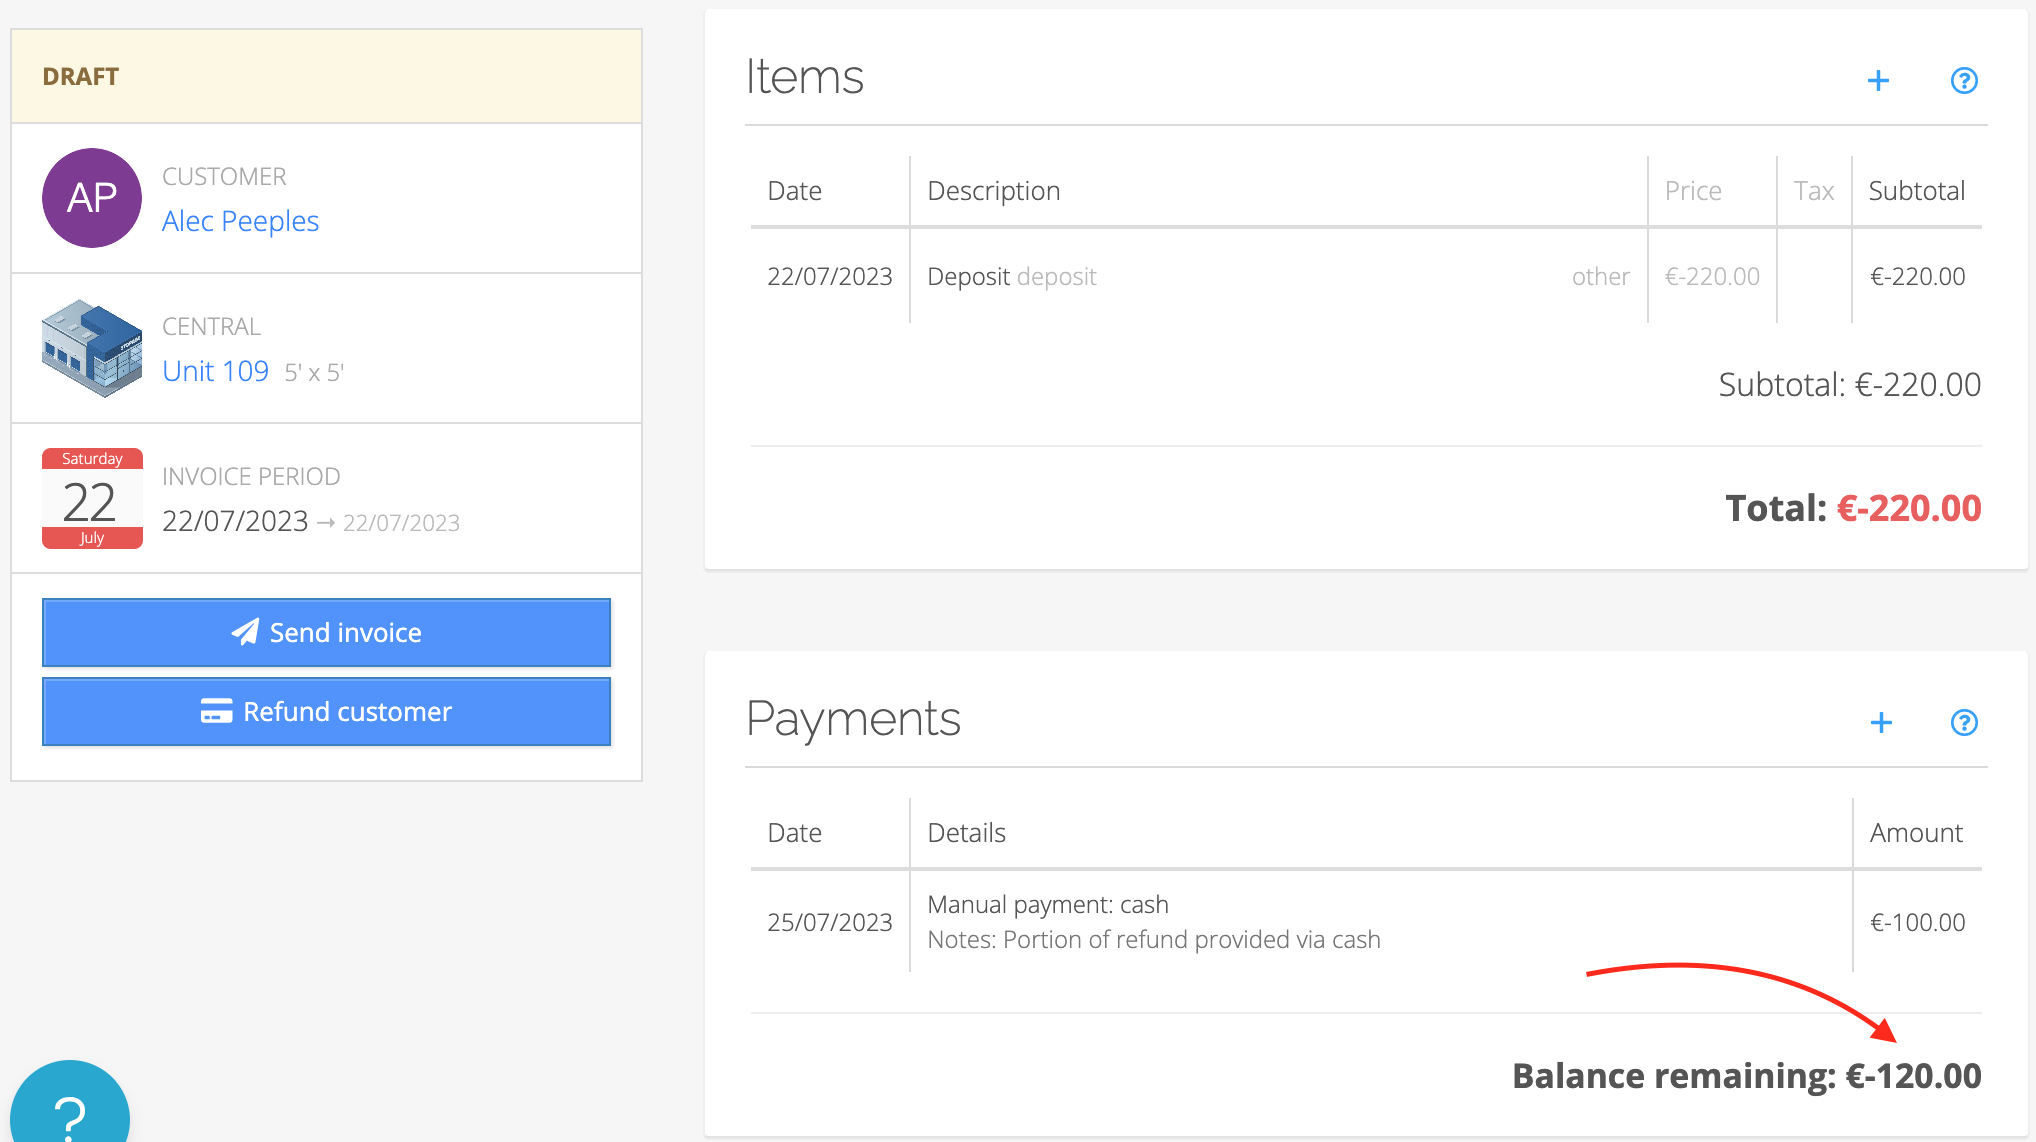
Task: Open the Unit 109 link
Action: pyautogui.click(x=215, y=371)
